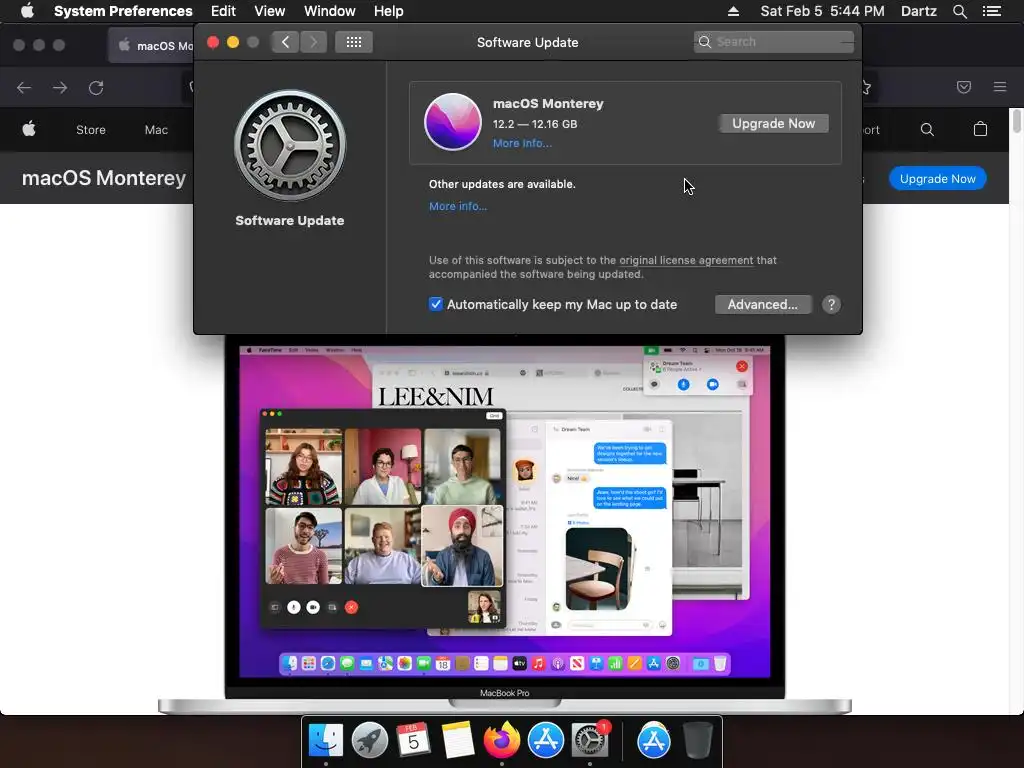The image size is (1024, 768).
Task: Open Launchpad from the Dock
Action: click(x=370, y=740)
